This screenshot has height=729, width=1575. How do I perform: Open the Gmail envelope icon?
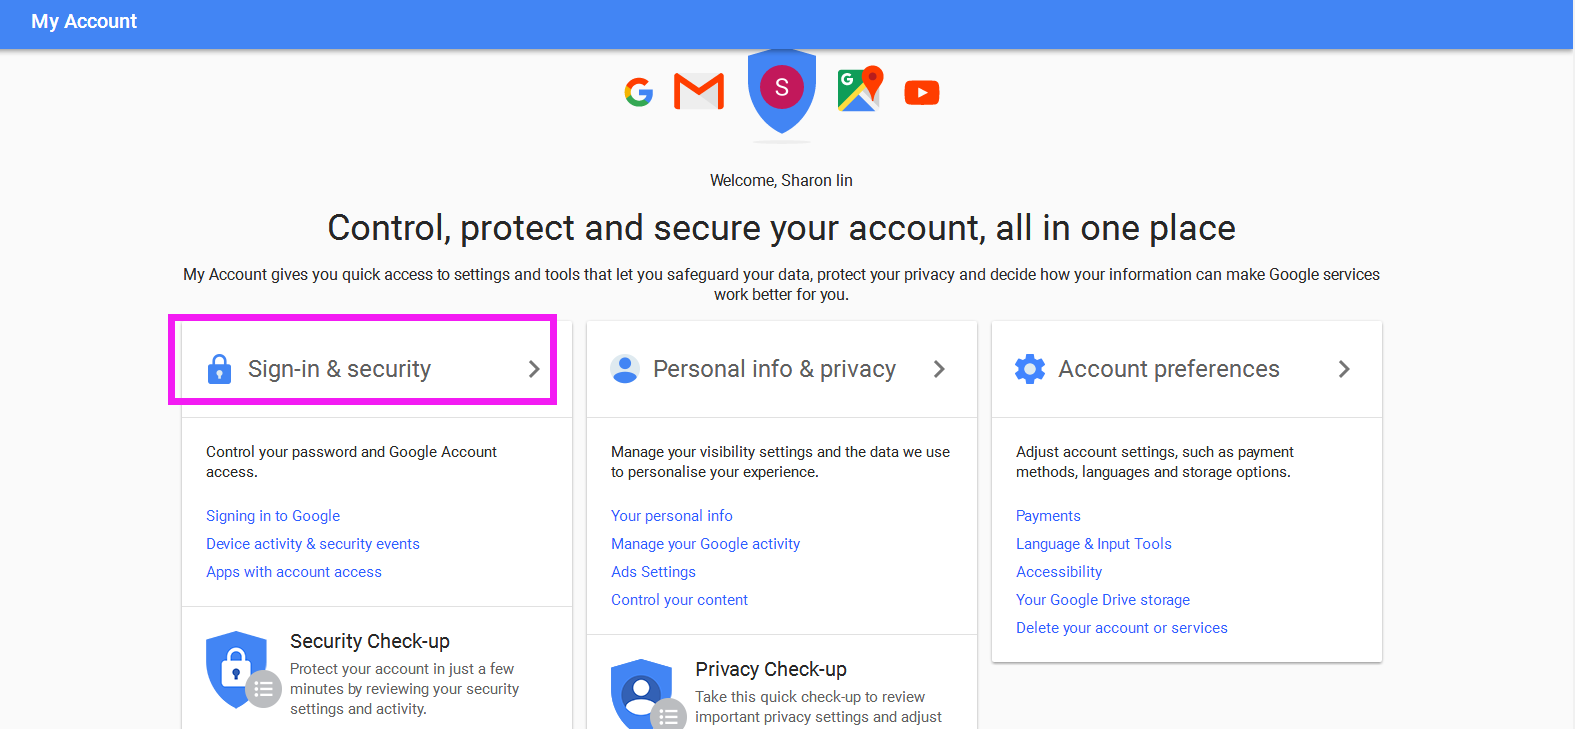699,91
